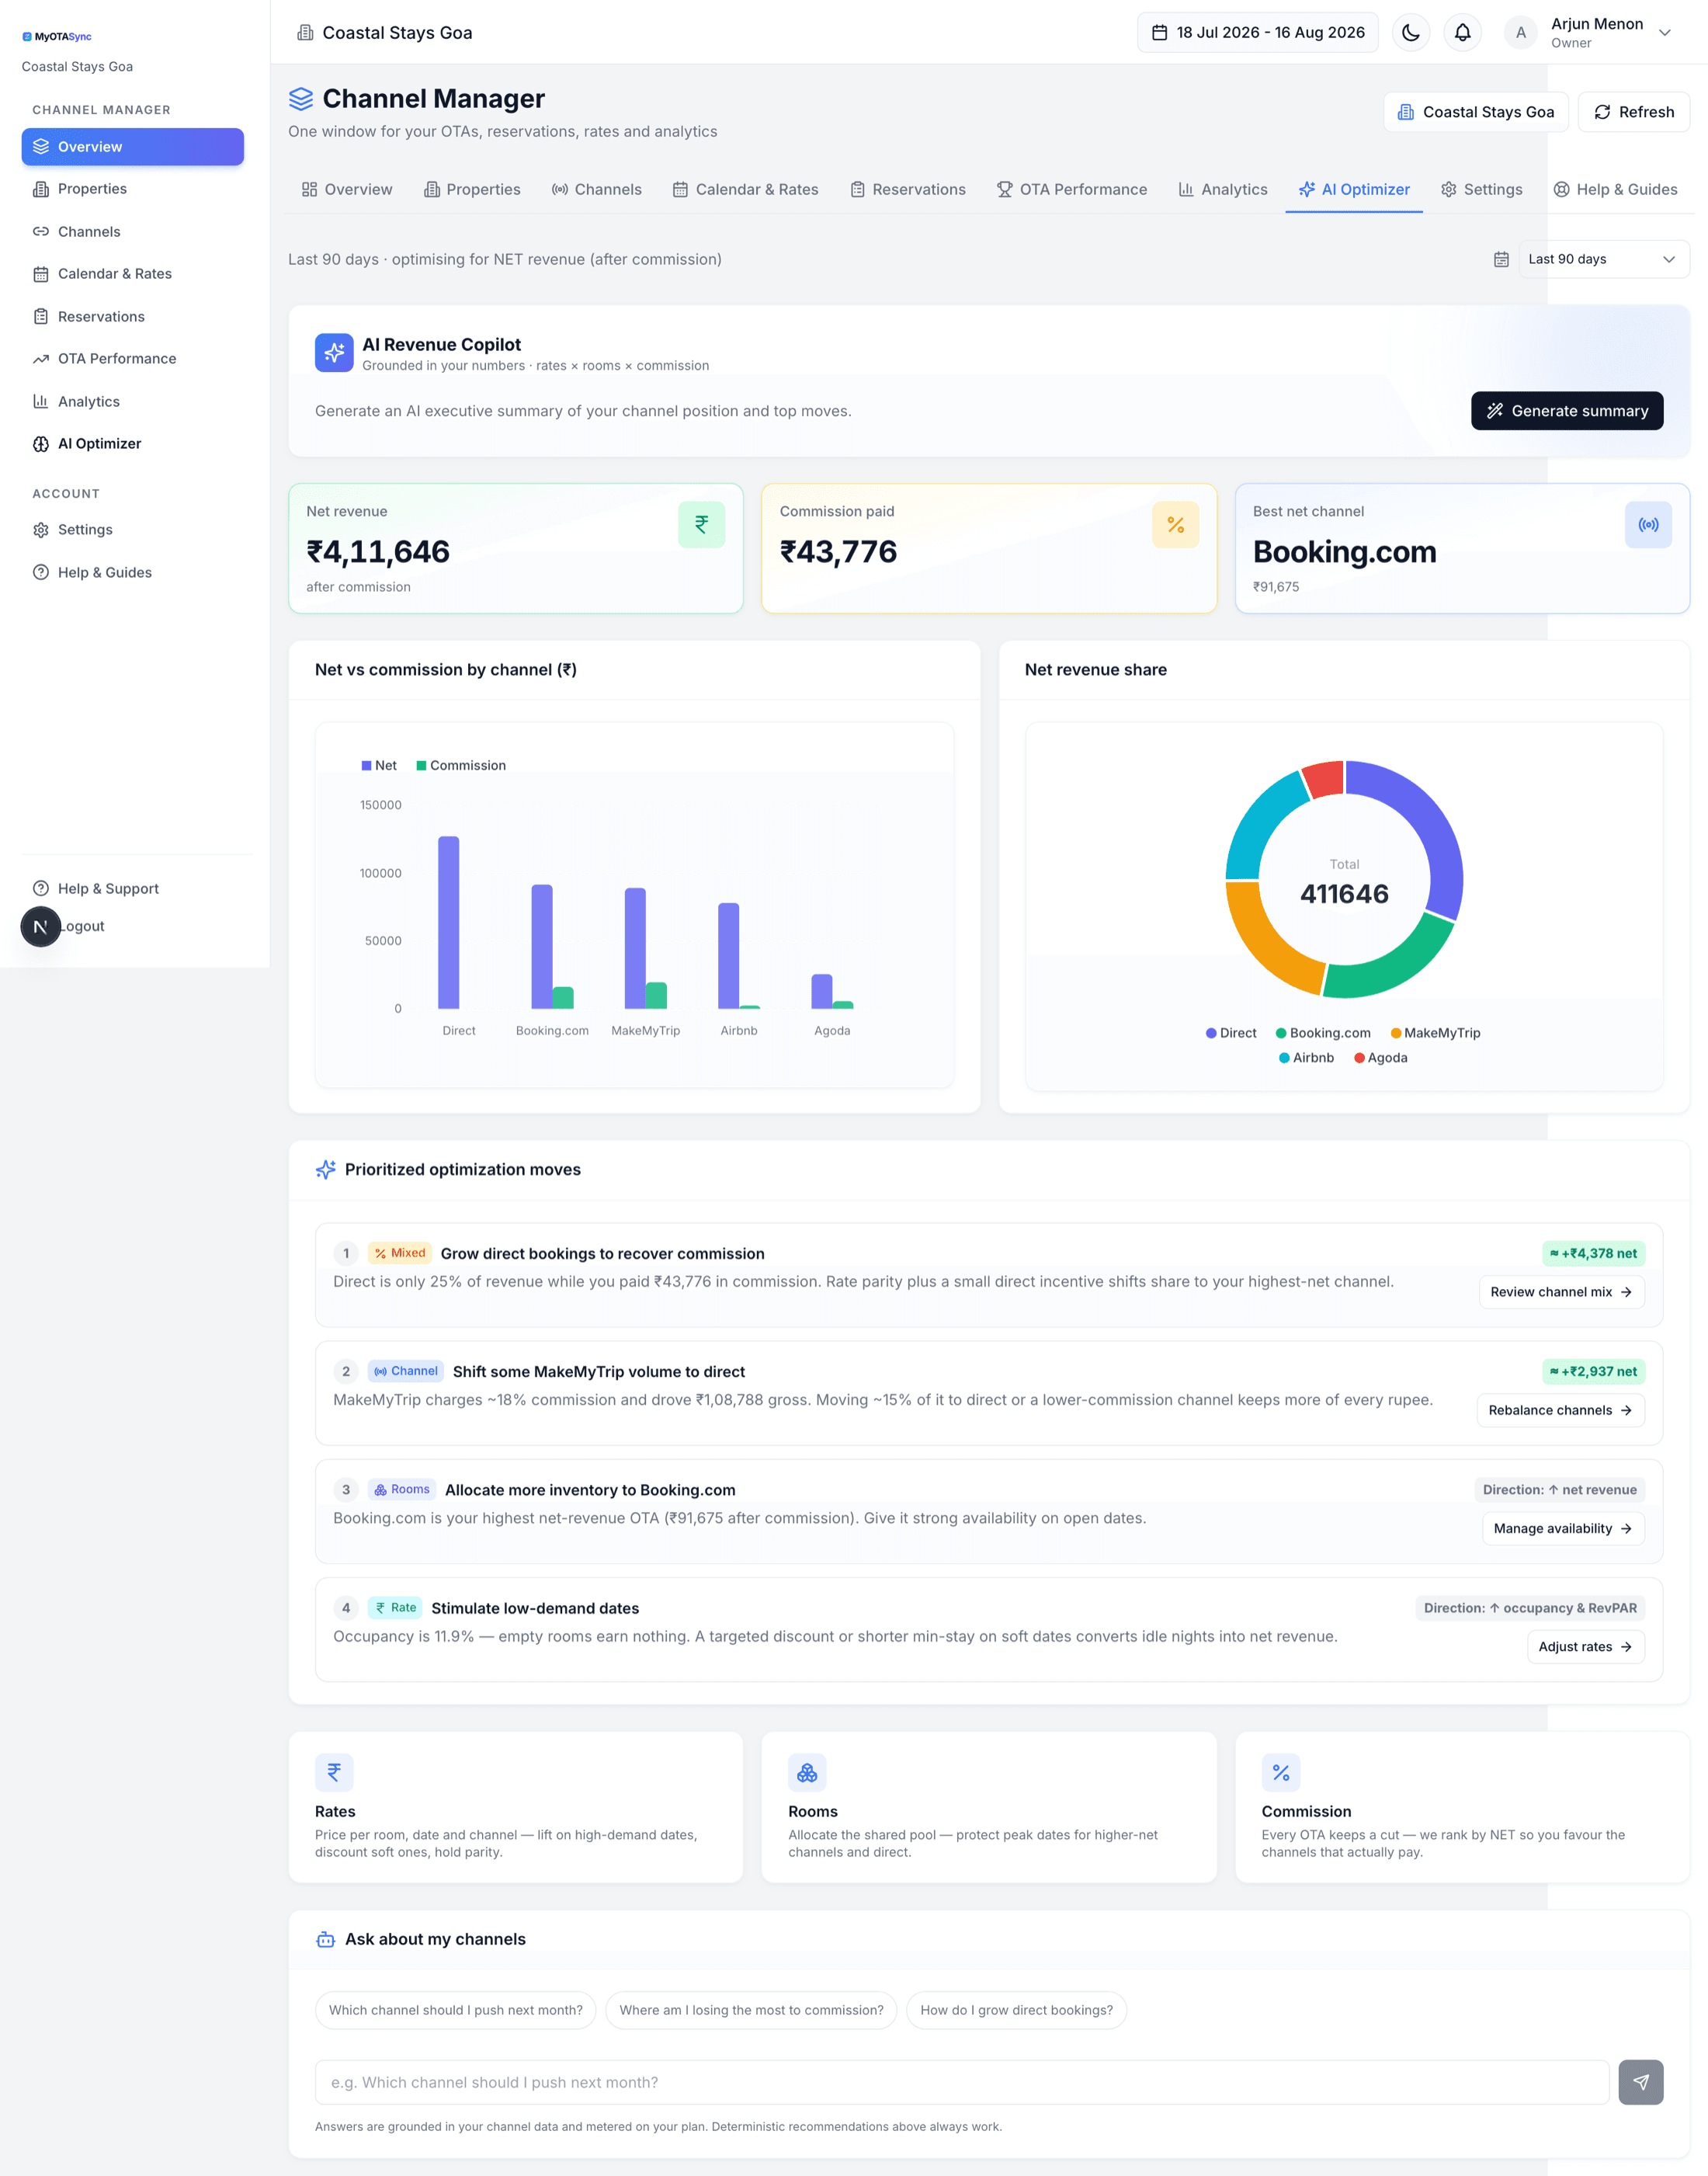Switch to Calendar & Rates tab
The image size is (1708, 2176).
click(745, 189)
